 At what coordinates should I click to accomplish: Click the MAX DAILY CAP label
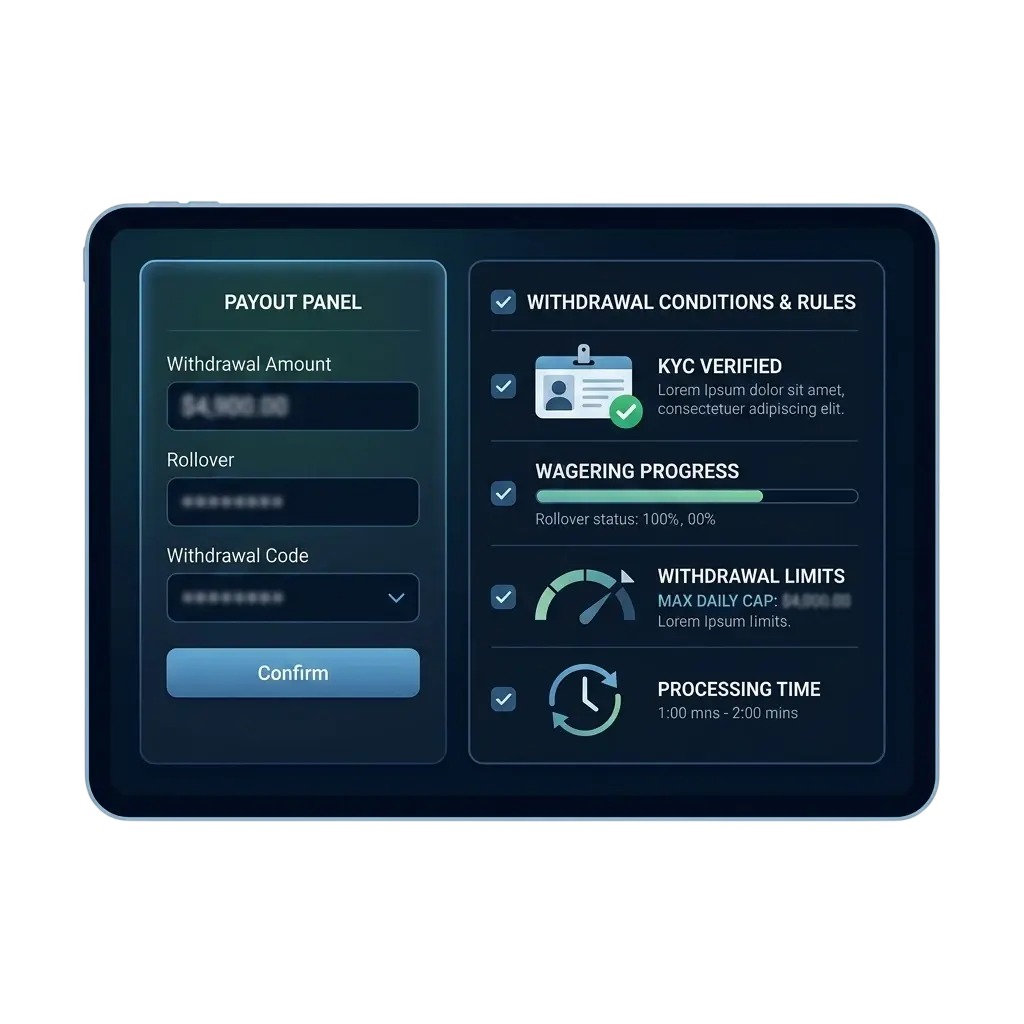(717, 601)
